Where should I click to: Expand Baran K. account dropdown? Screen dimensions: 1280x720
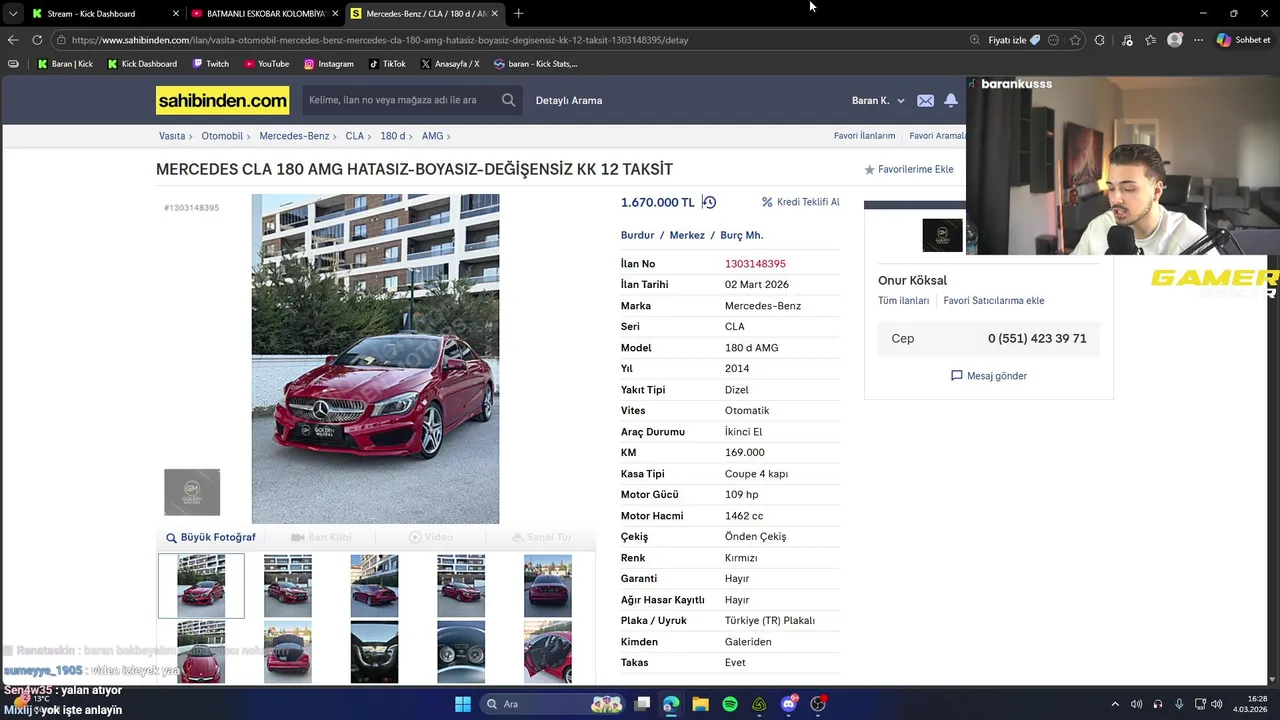pyautogui.click(x=878, y=100)
